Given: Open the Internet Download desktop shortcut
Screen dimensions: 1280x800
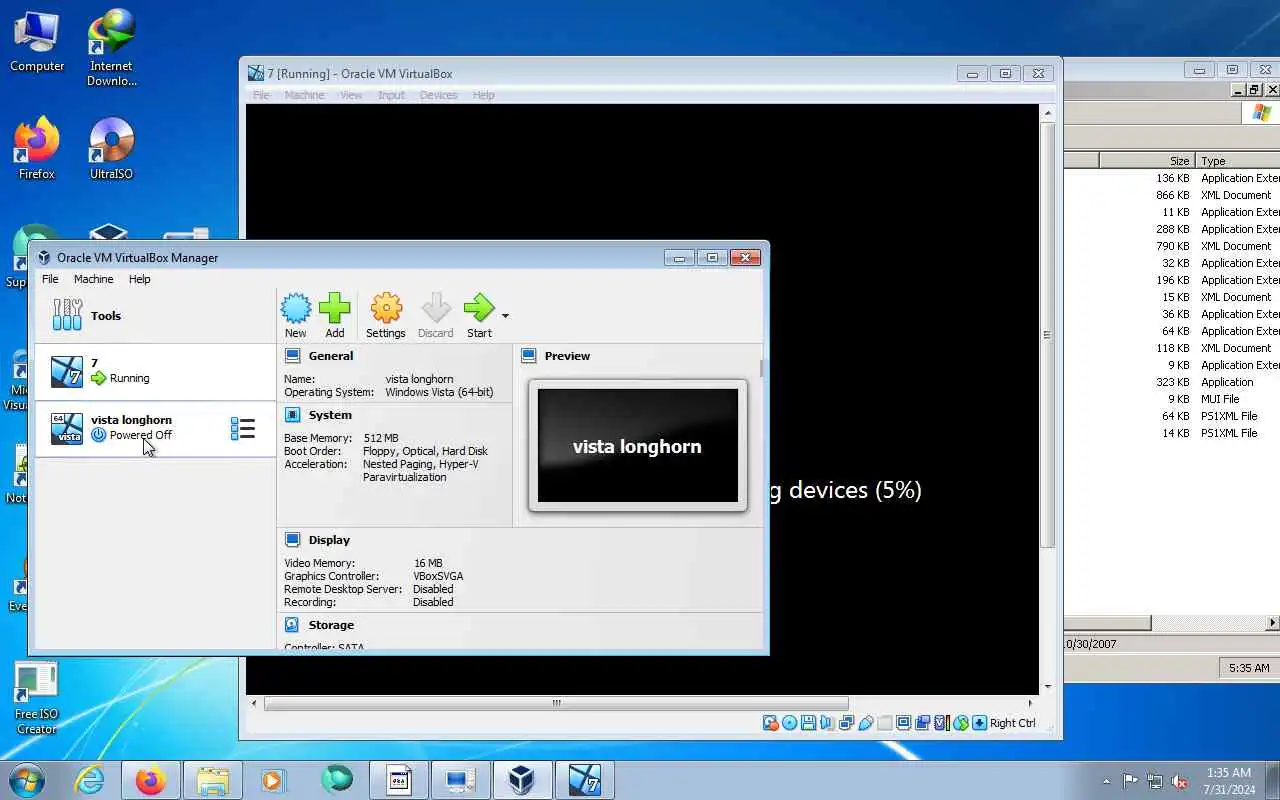Looking at the screenshot, I should point(111,48).
